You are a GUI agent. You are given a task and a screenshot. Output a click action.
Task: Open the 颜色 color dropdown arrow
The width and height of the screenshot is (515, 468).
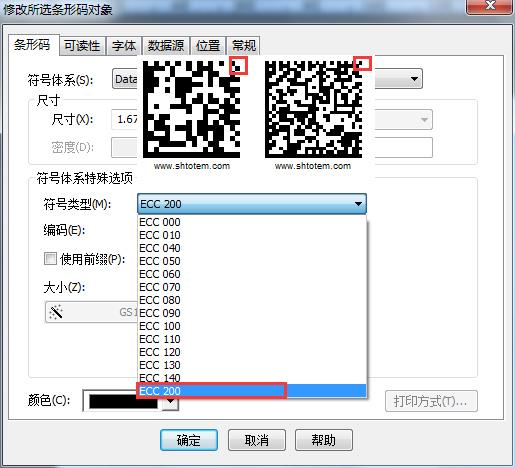pyautogui.click(x=170, y=401)
